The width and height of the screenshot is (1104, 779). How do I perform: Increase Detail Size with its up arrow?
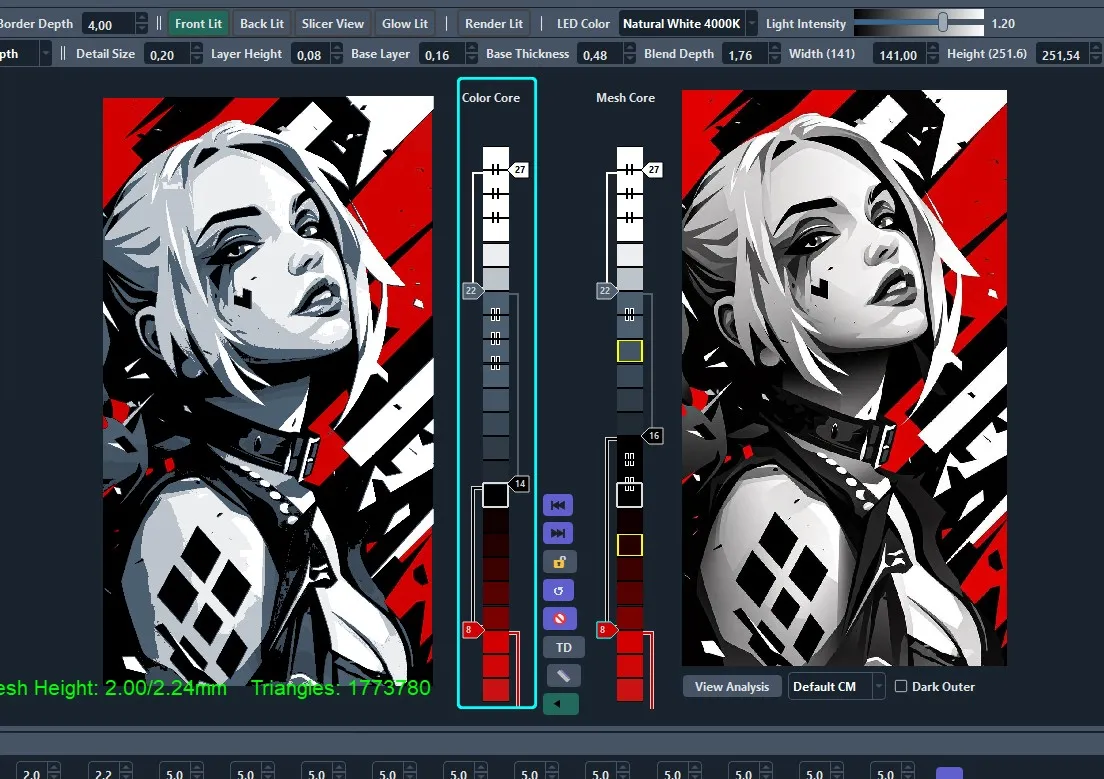196,49
